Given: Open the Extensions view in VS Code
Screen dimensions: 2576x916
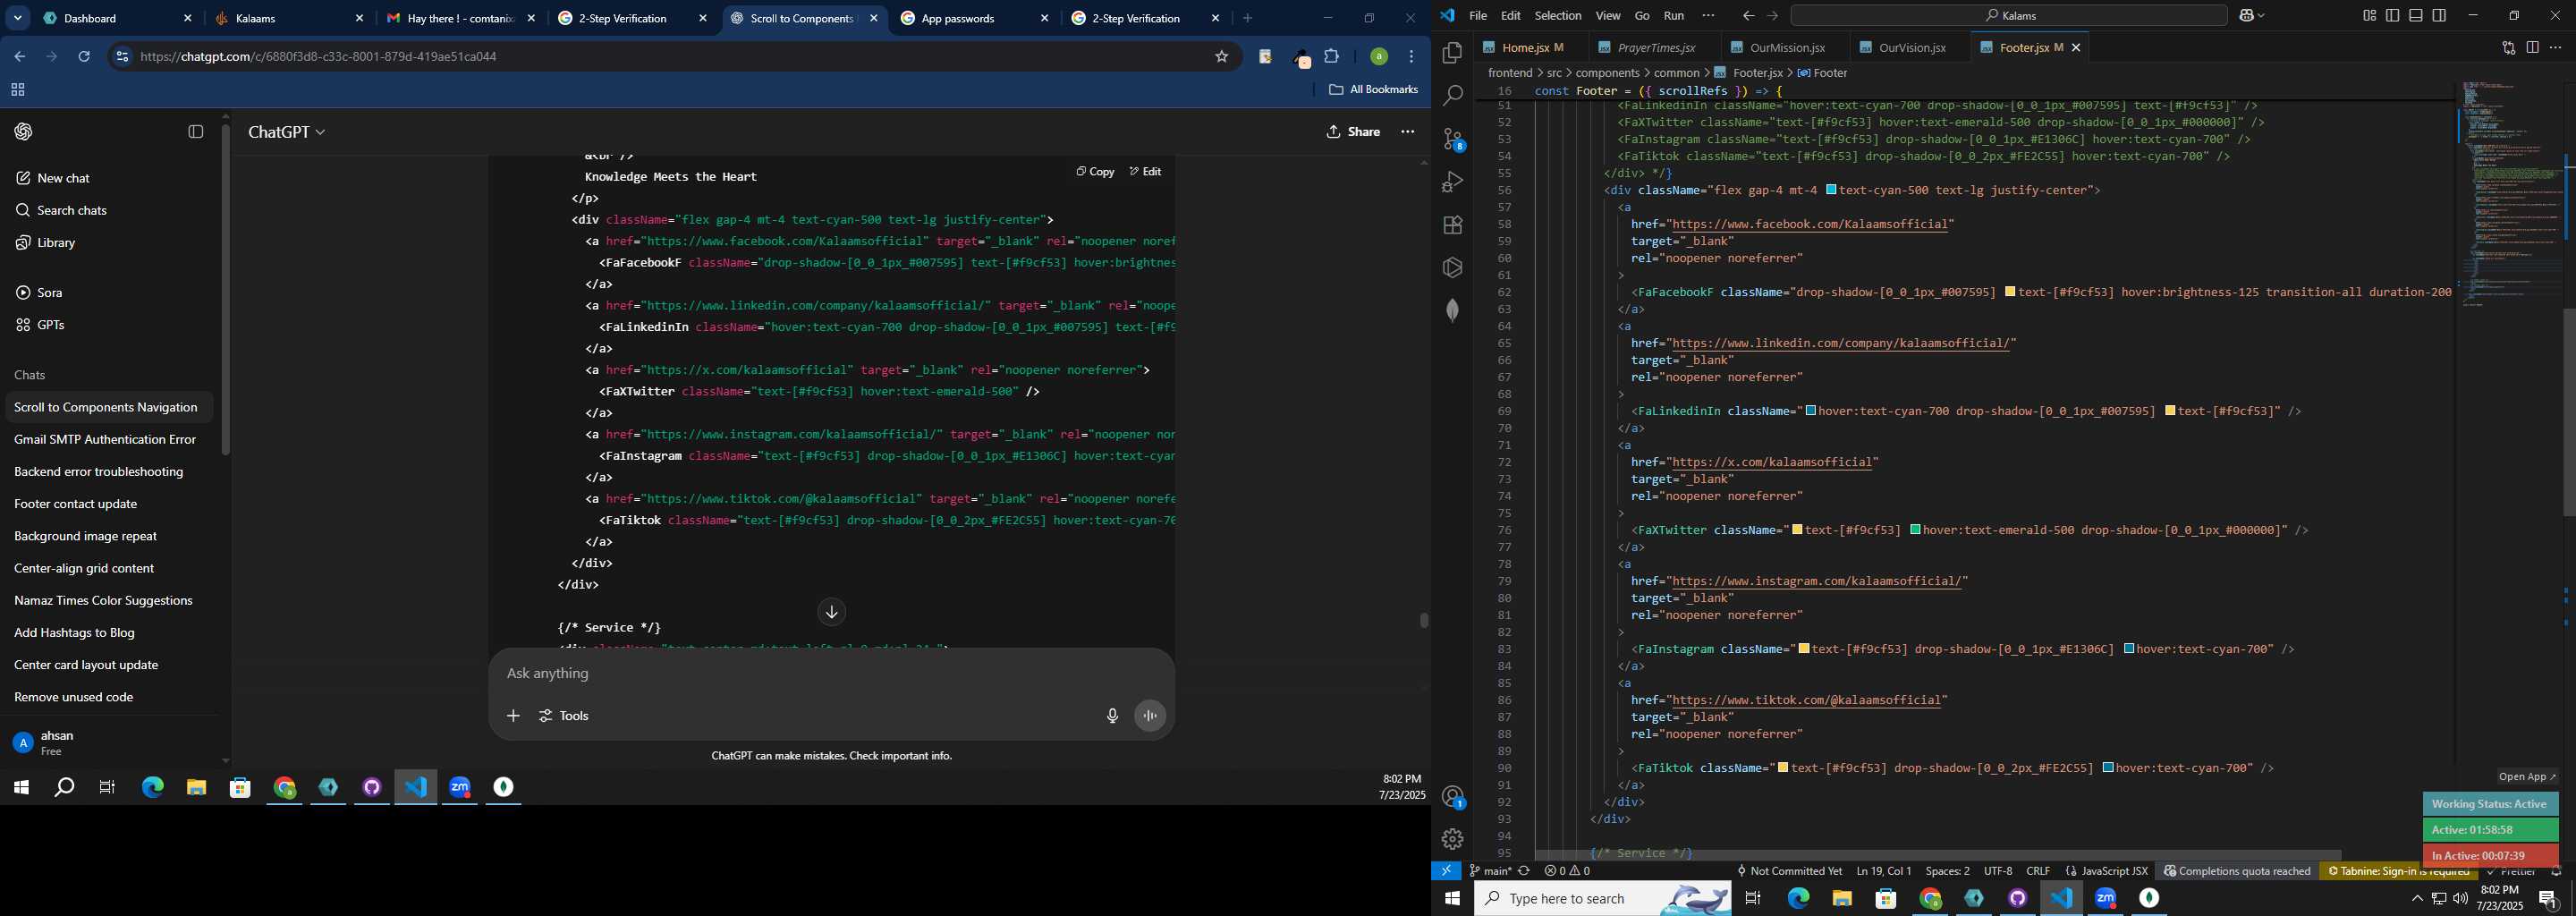Looking at the screenshot, I should click(1452, 225).
